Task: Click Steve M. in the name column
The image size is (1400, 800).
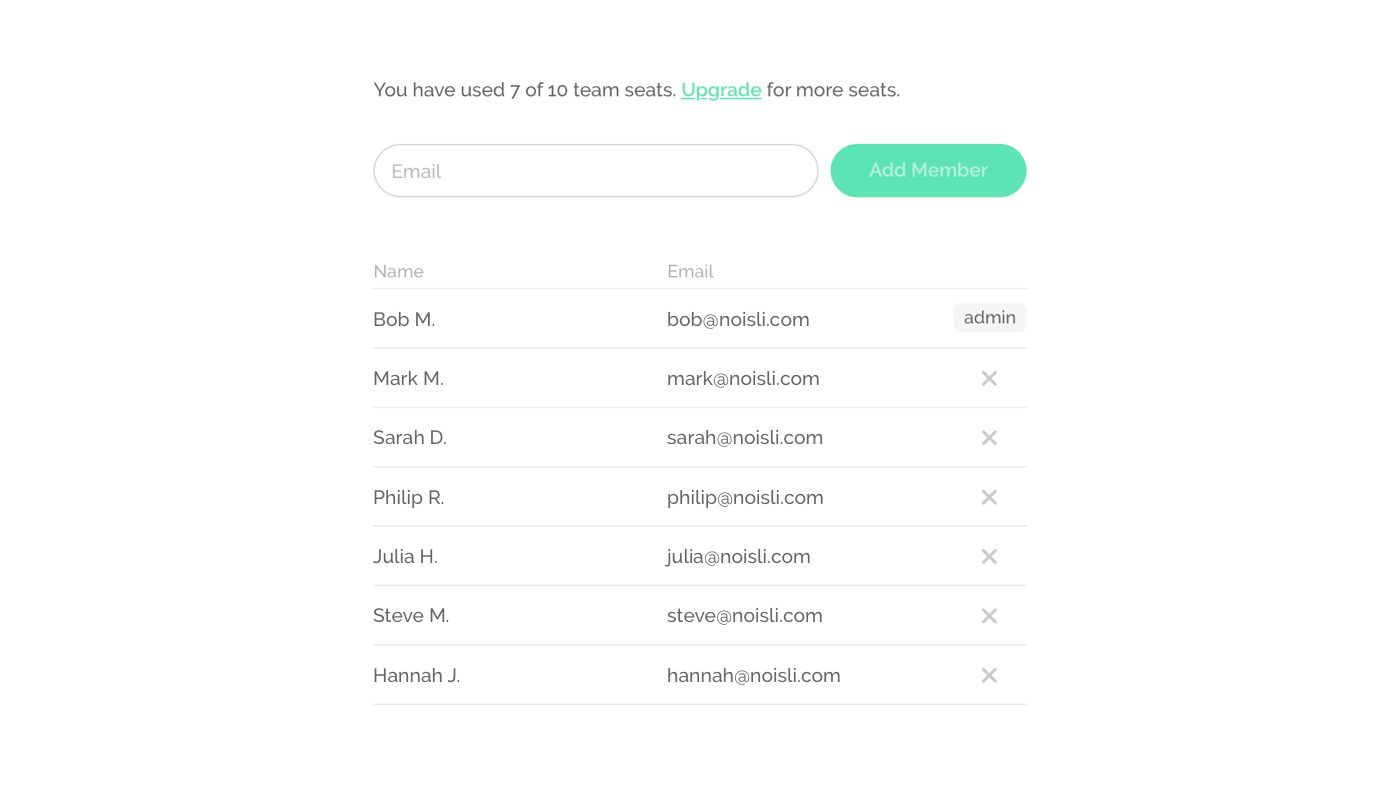Action: 411,616
